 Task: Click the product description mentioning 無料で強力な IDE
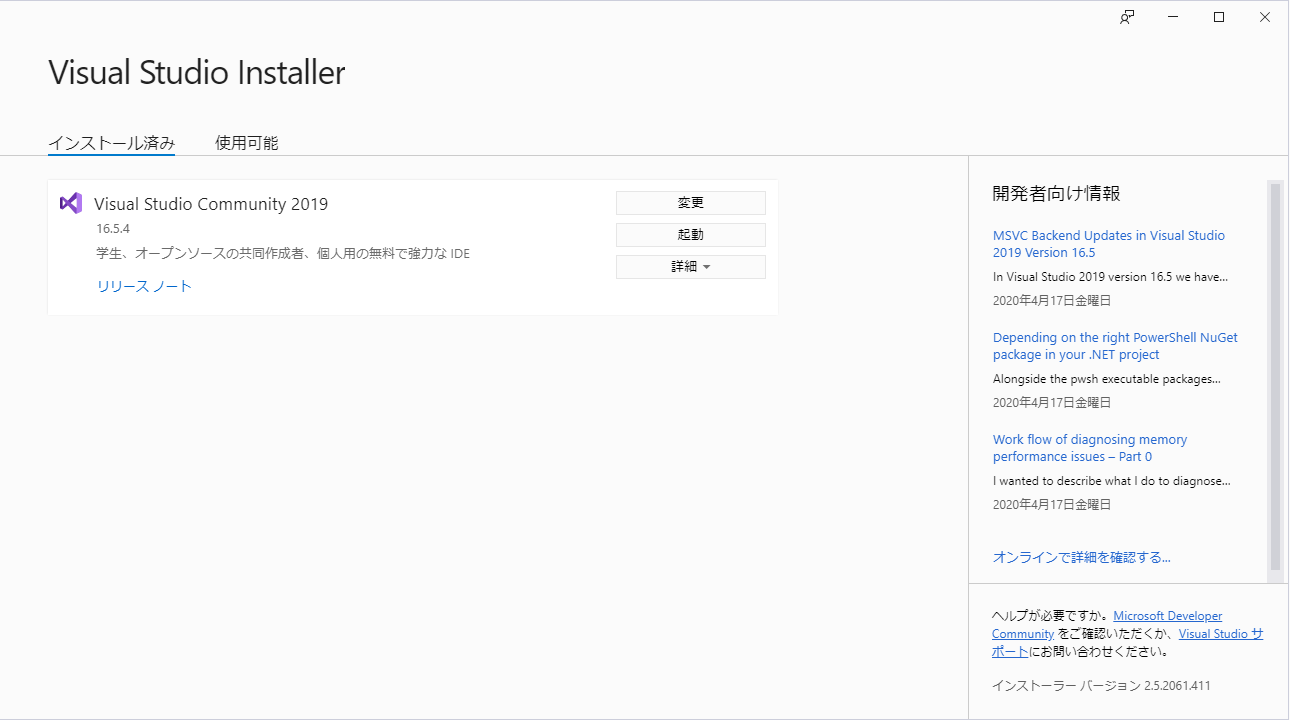283,254
